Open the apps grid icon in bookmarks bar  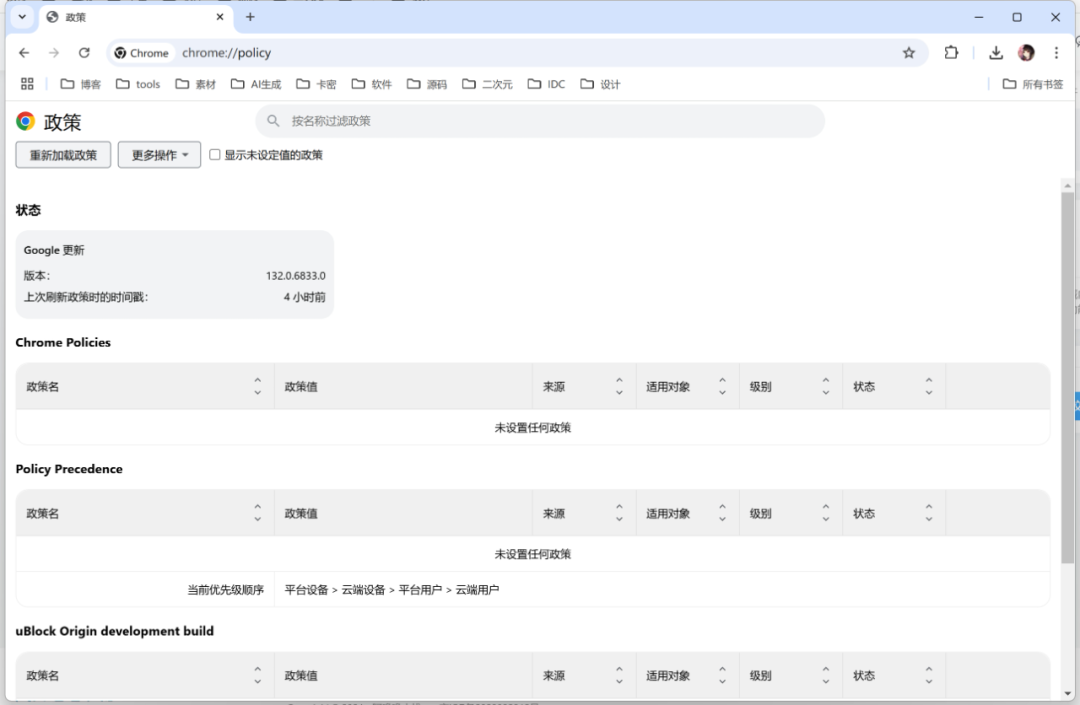coord(28,84)
